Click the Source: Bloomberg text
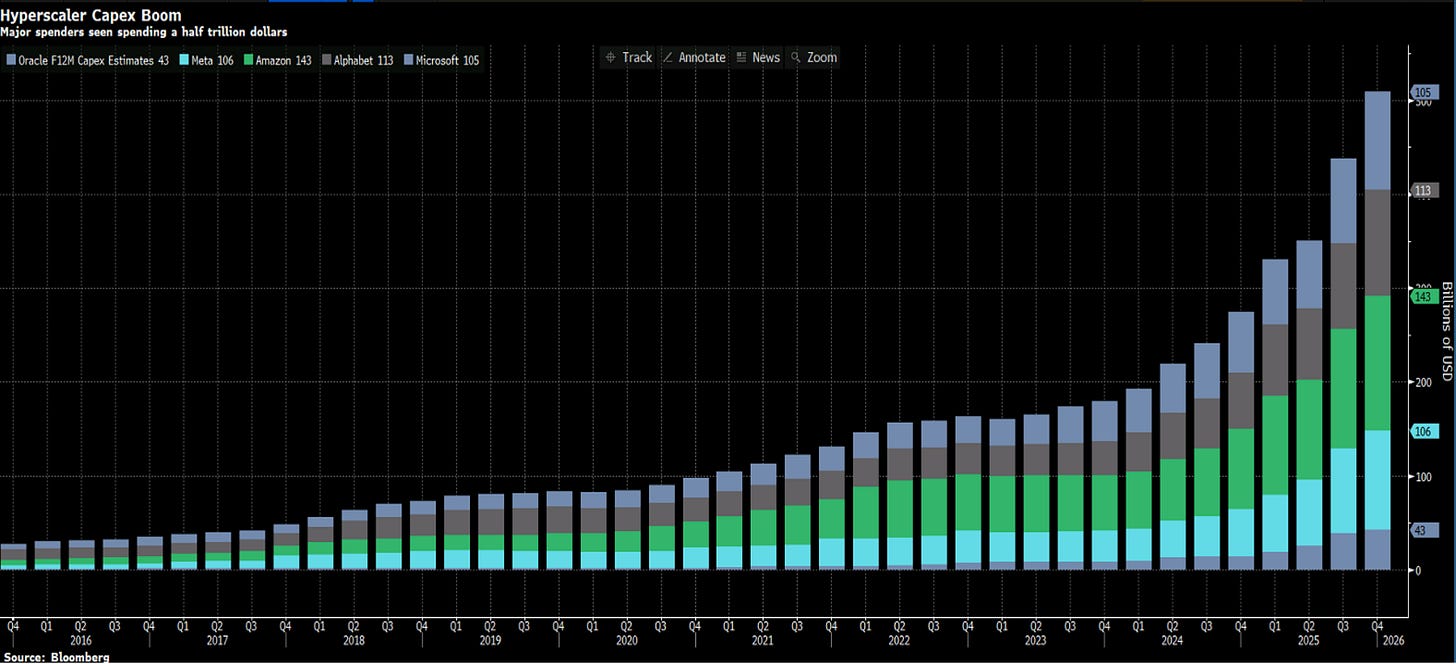The width and height of the screenshot is (1456, 664). point(56,657)
